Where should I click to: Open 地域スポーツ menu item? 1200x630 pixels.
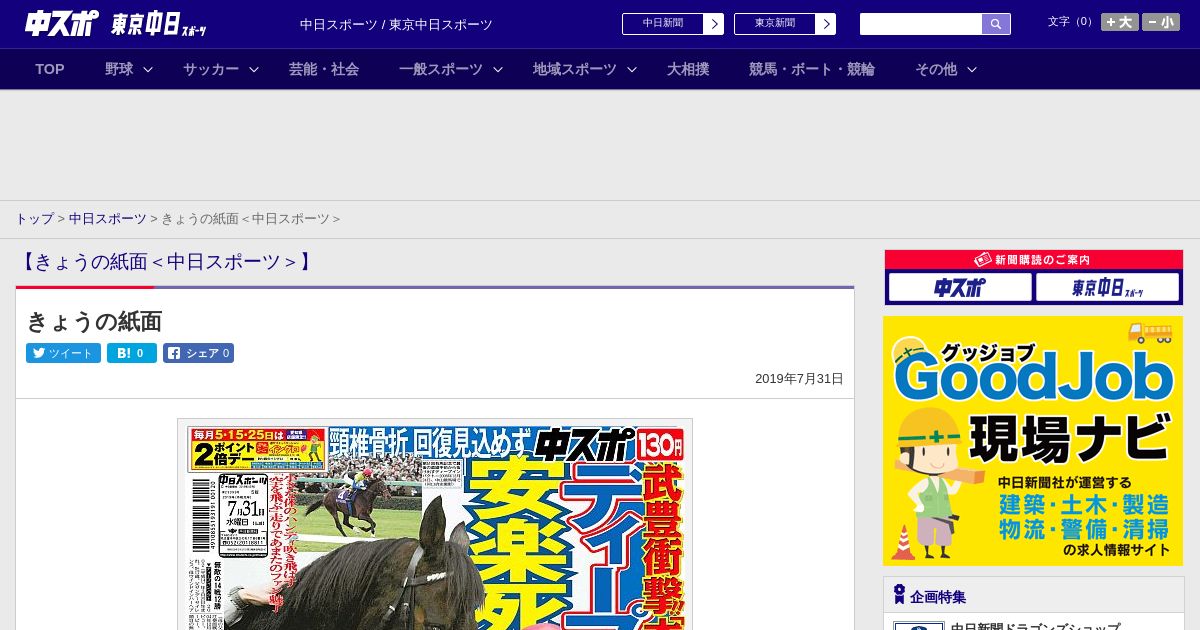[x=575, y=69]
